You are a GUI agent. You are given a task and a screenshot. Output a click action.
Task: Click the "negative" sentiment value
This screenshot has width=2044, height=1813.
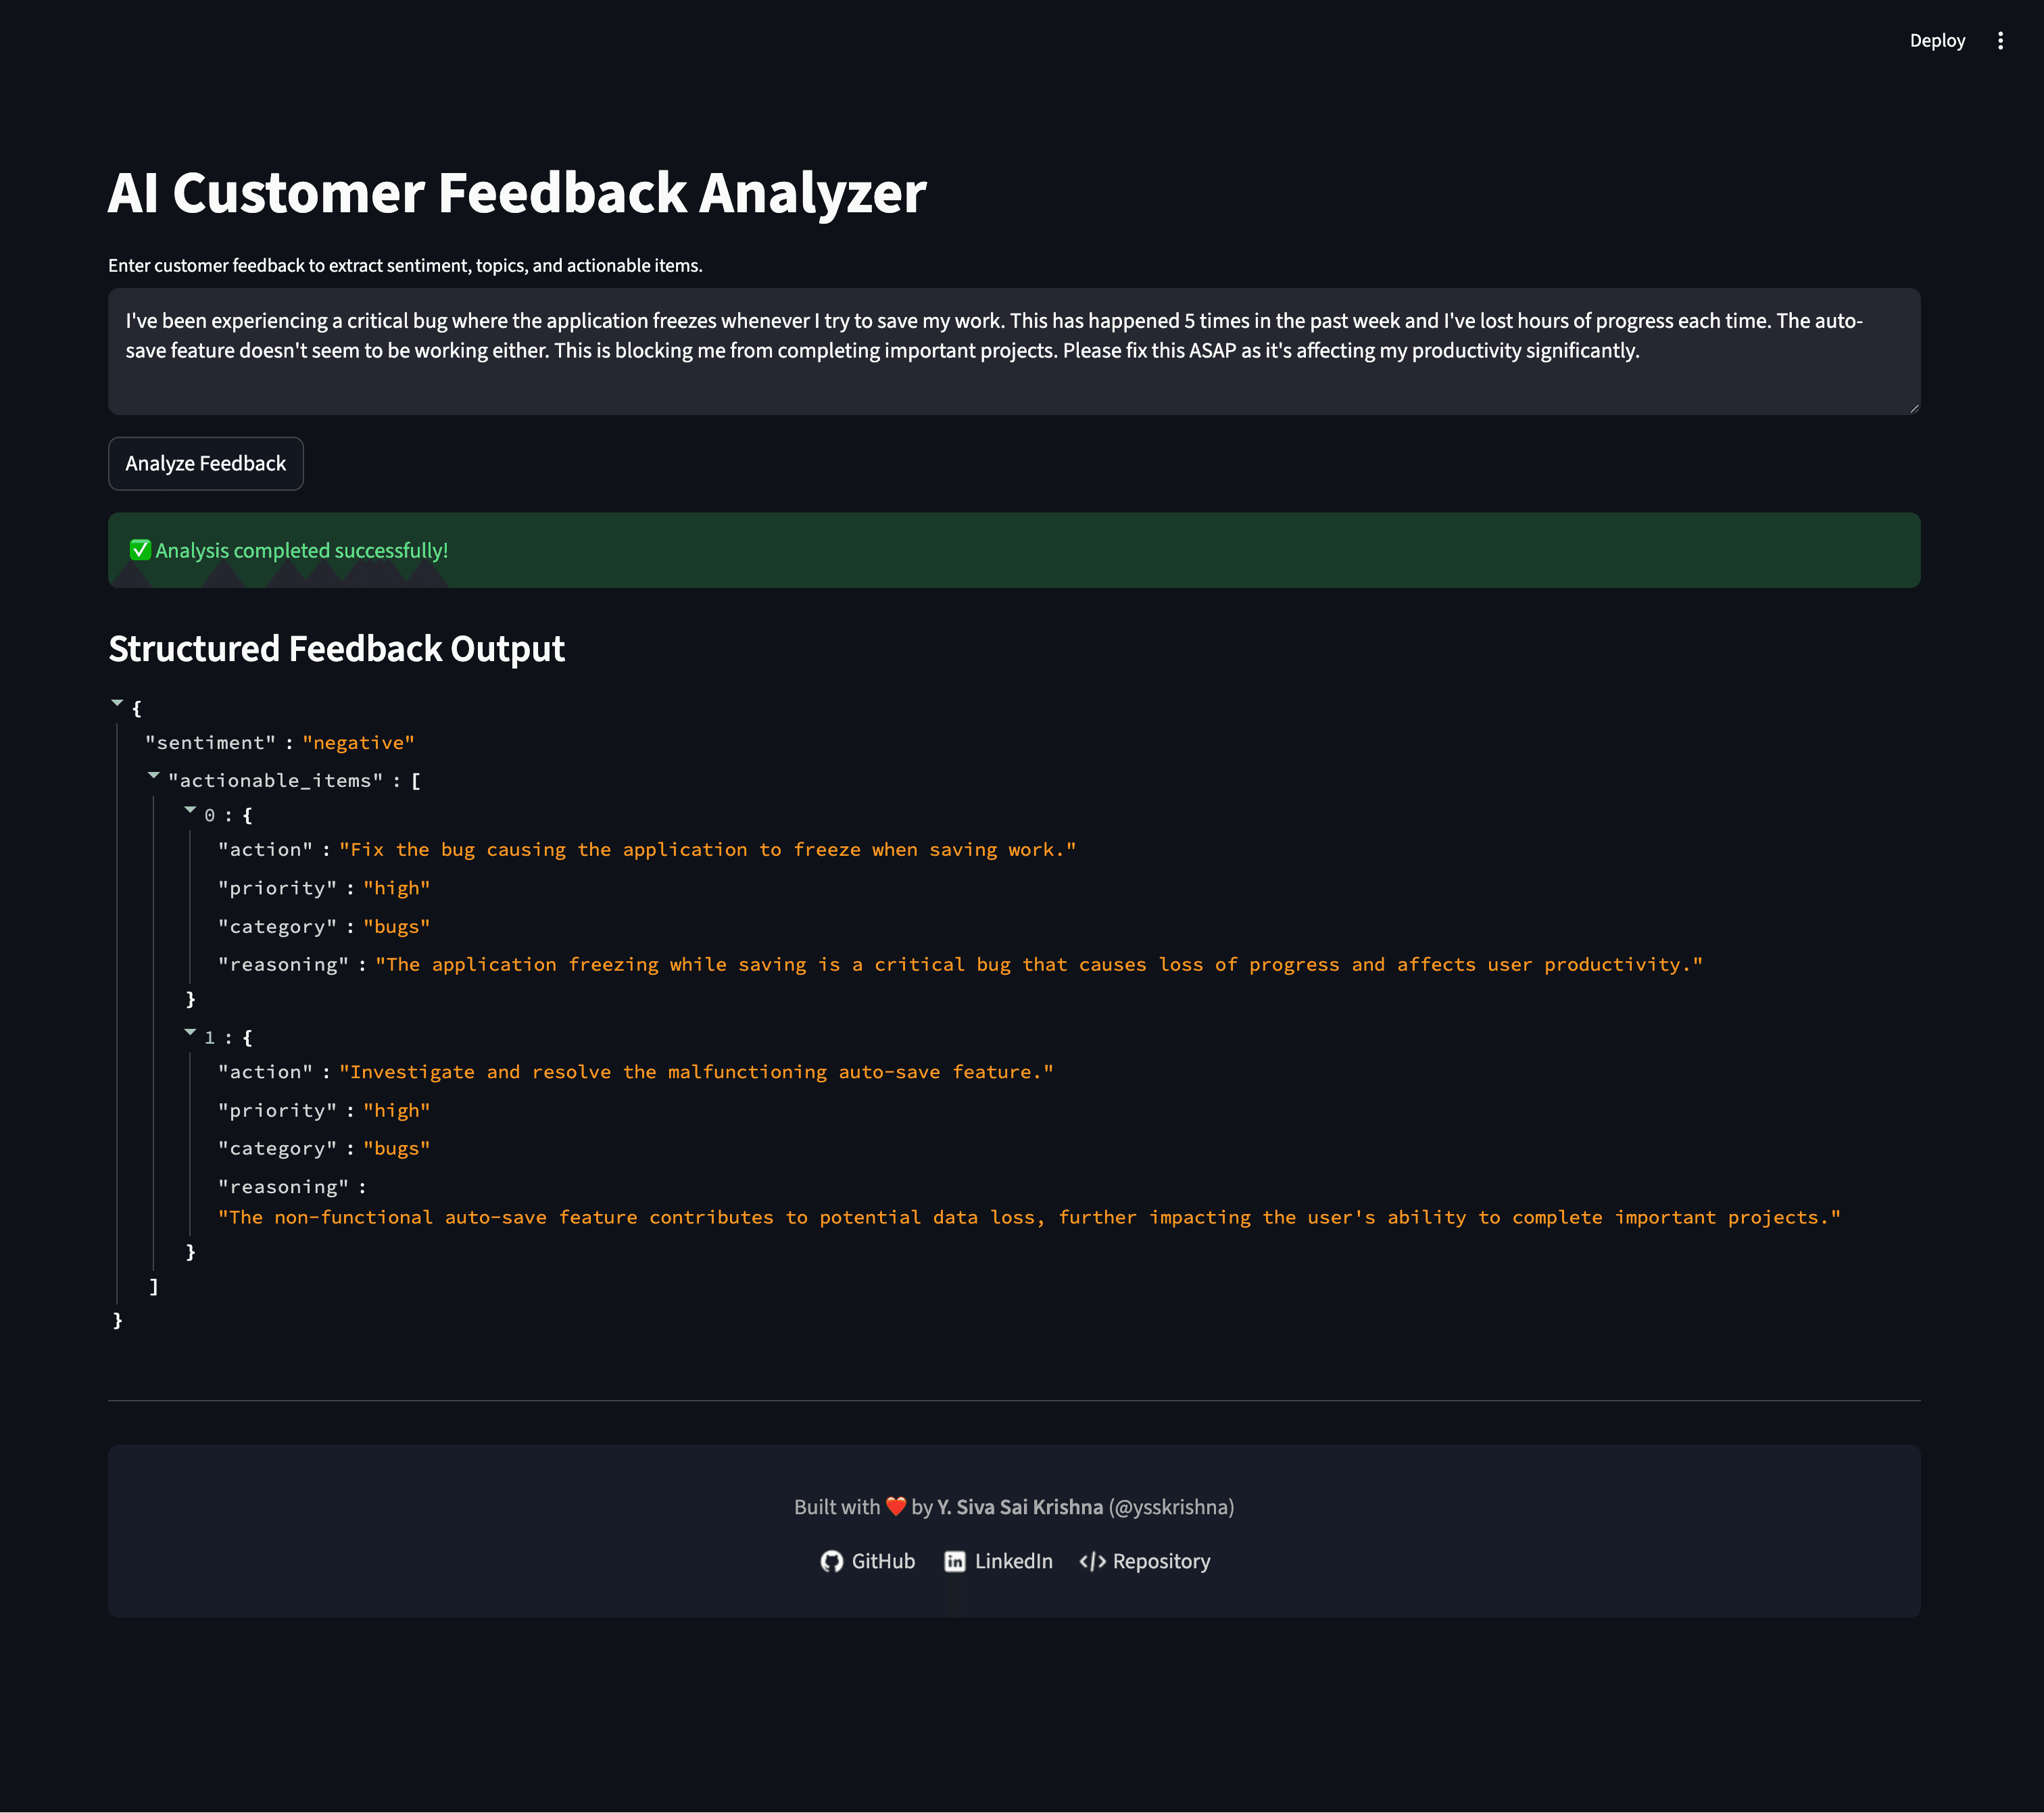point(358,743)
